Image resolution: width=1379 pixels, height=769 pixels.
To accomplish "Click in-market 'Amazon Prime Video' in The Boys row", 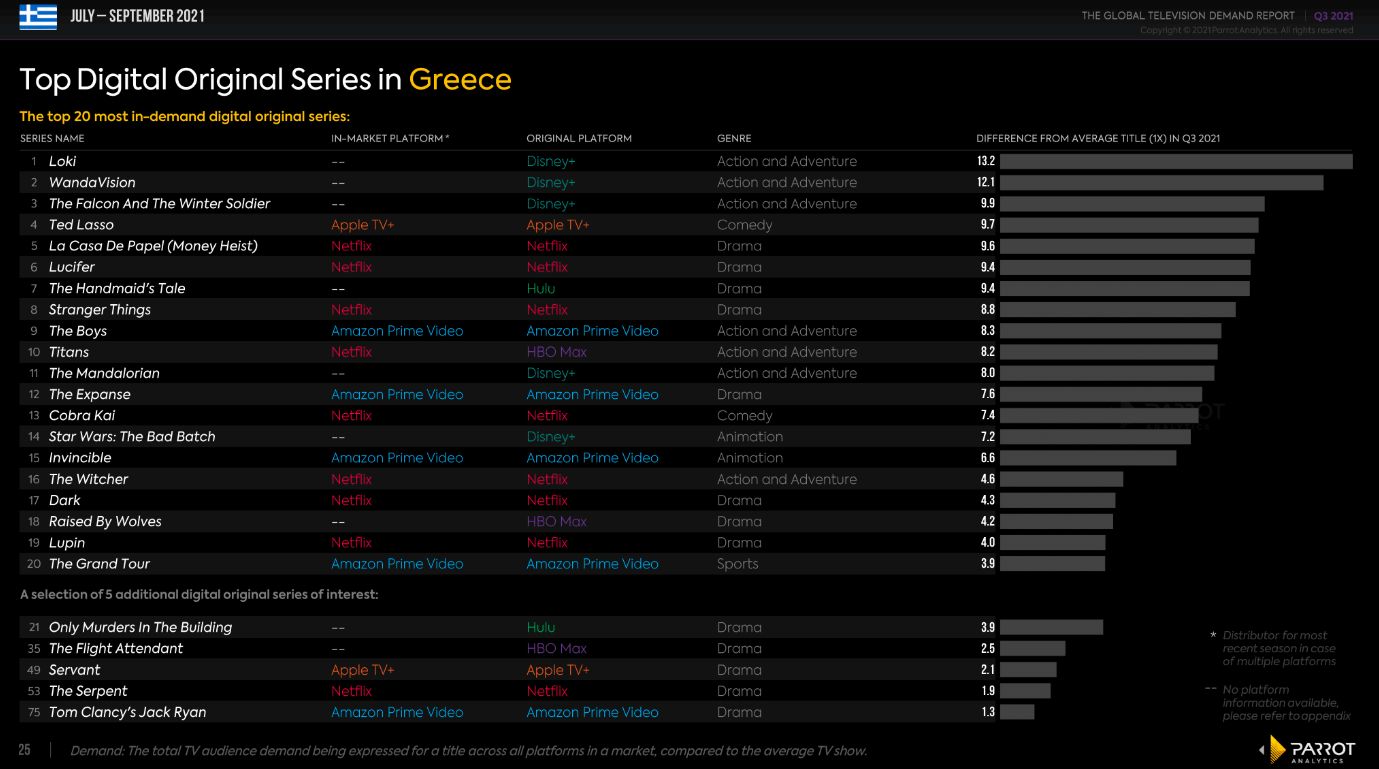I will point(397,331).
